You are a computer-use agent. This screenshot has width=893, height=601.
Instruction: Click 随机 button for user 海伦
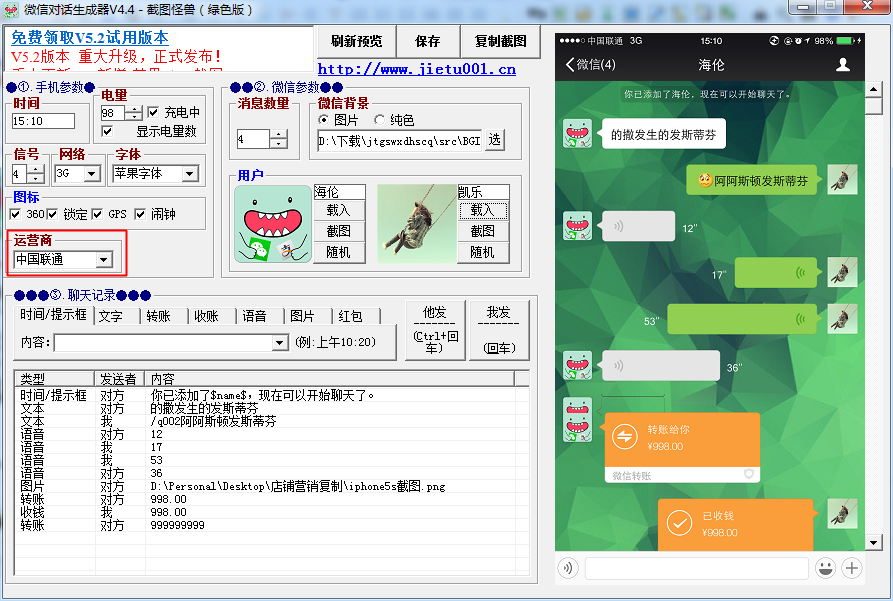click(338, 252)
